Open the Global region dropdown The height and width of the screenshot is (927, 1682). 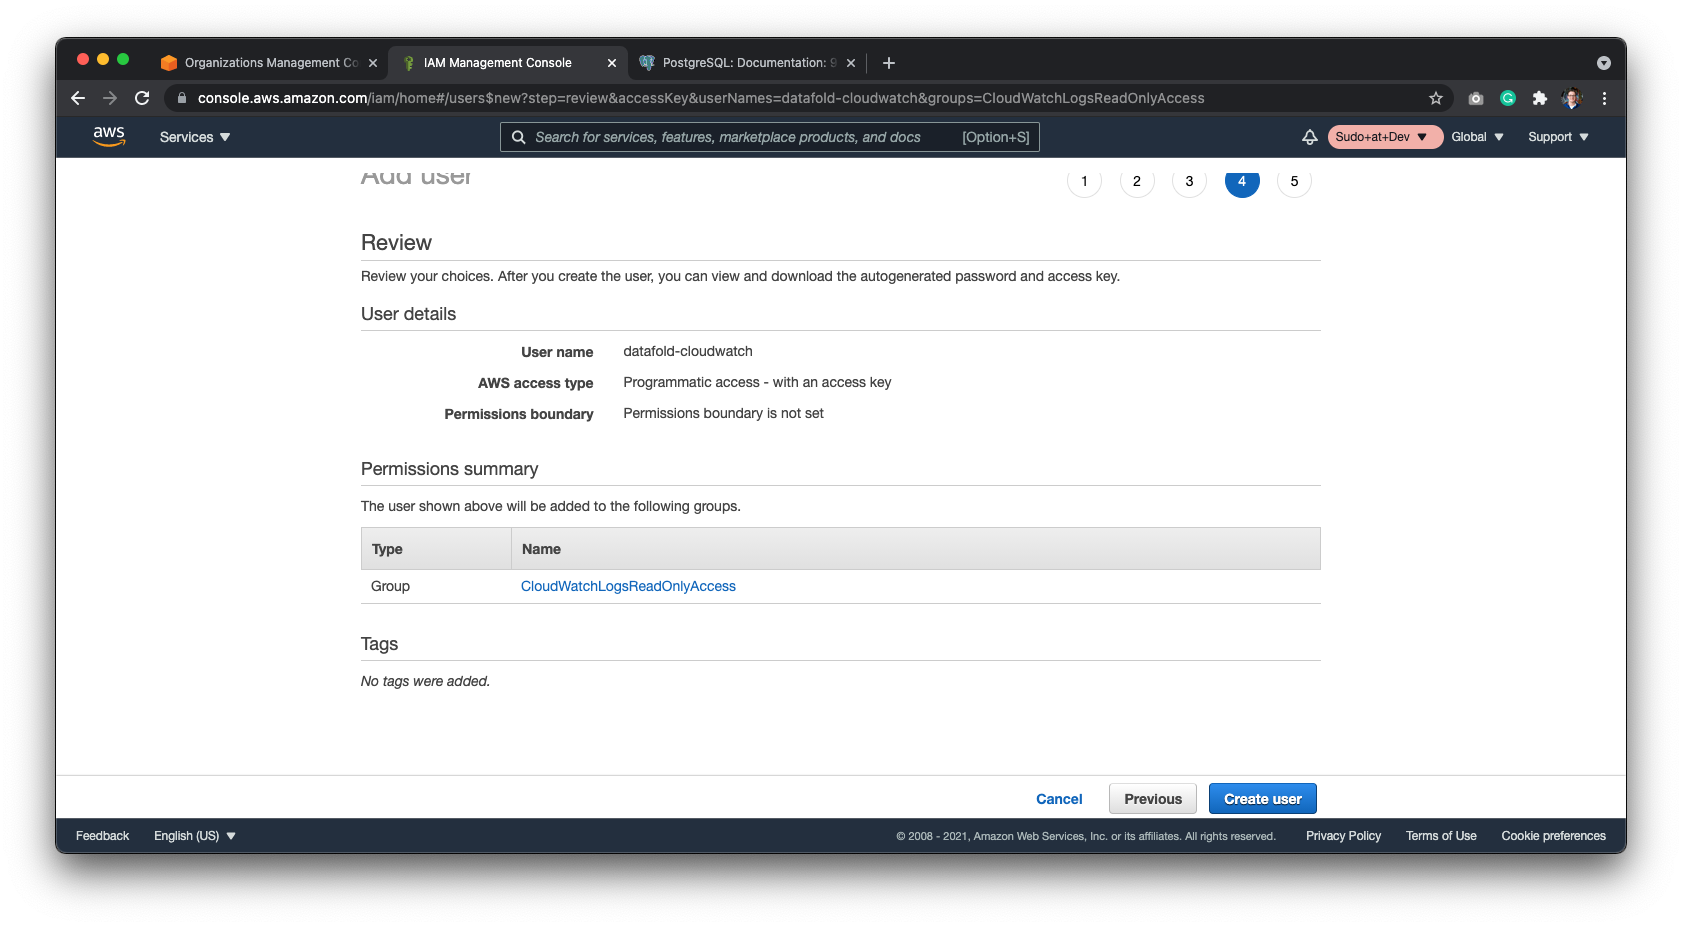1477,137
